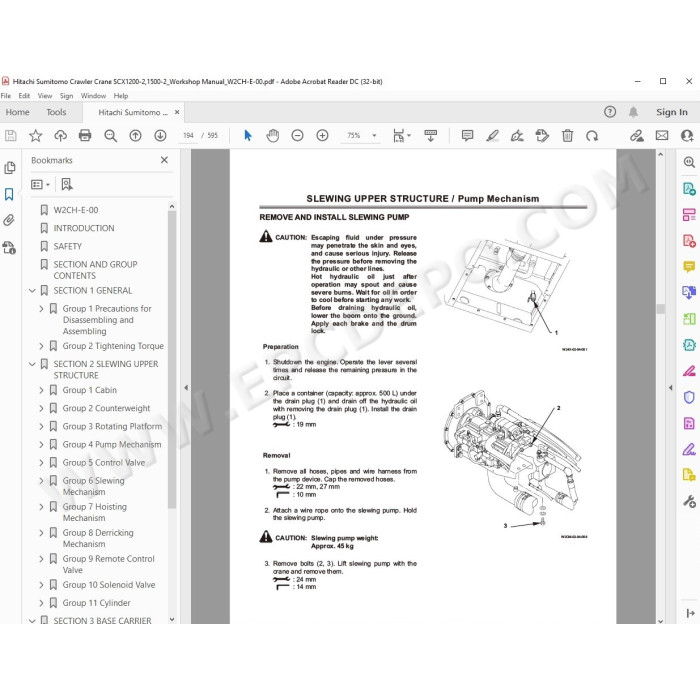Screen dimensions: 700x700
Task: Open notifications bell icon
Action: coord(633,112)
